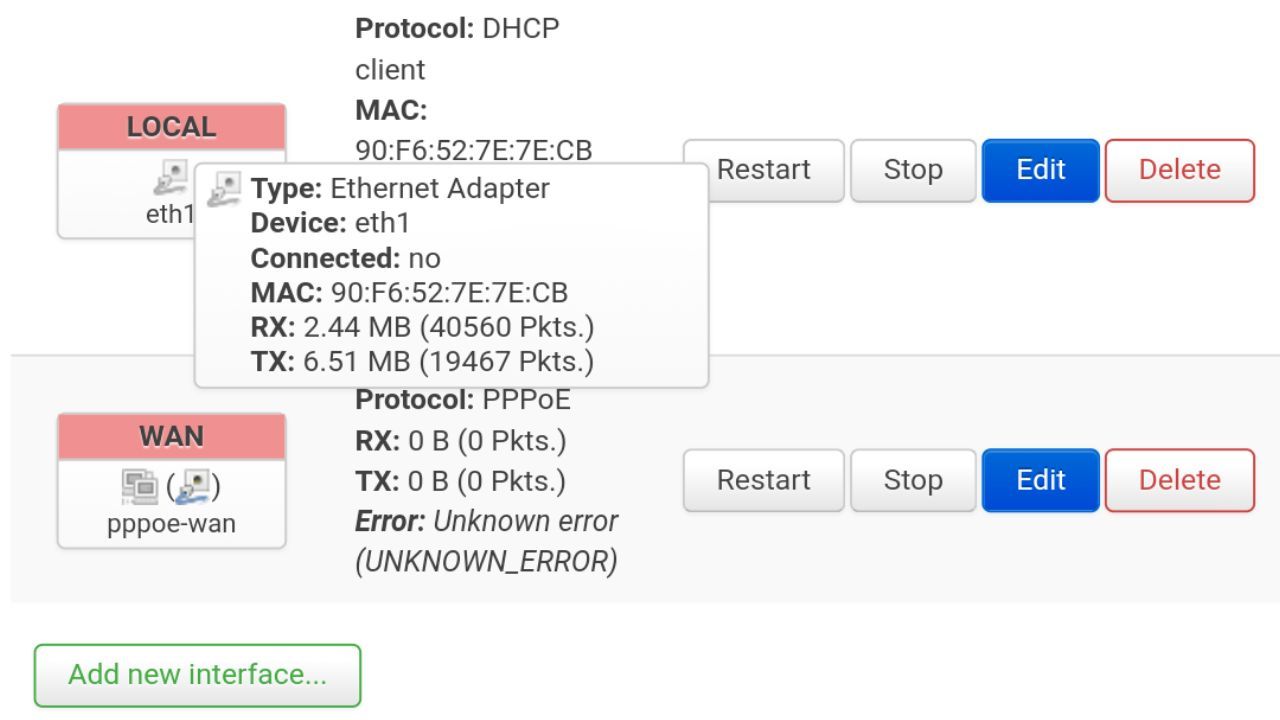Restart the LOCAL interface

coord(764,170)
